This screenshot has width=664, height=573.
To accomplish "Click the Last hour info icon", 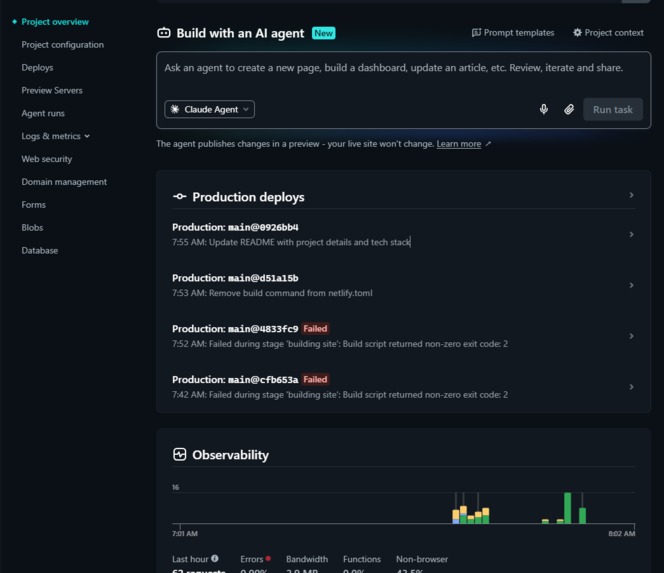I will (x=215, y=559).
